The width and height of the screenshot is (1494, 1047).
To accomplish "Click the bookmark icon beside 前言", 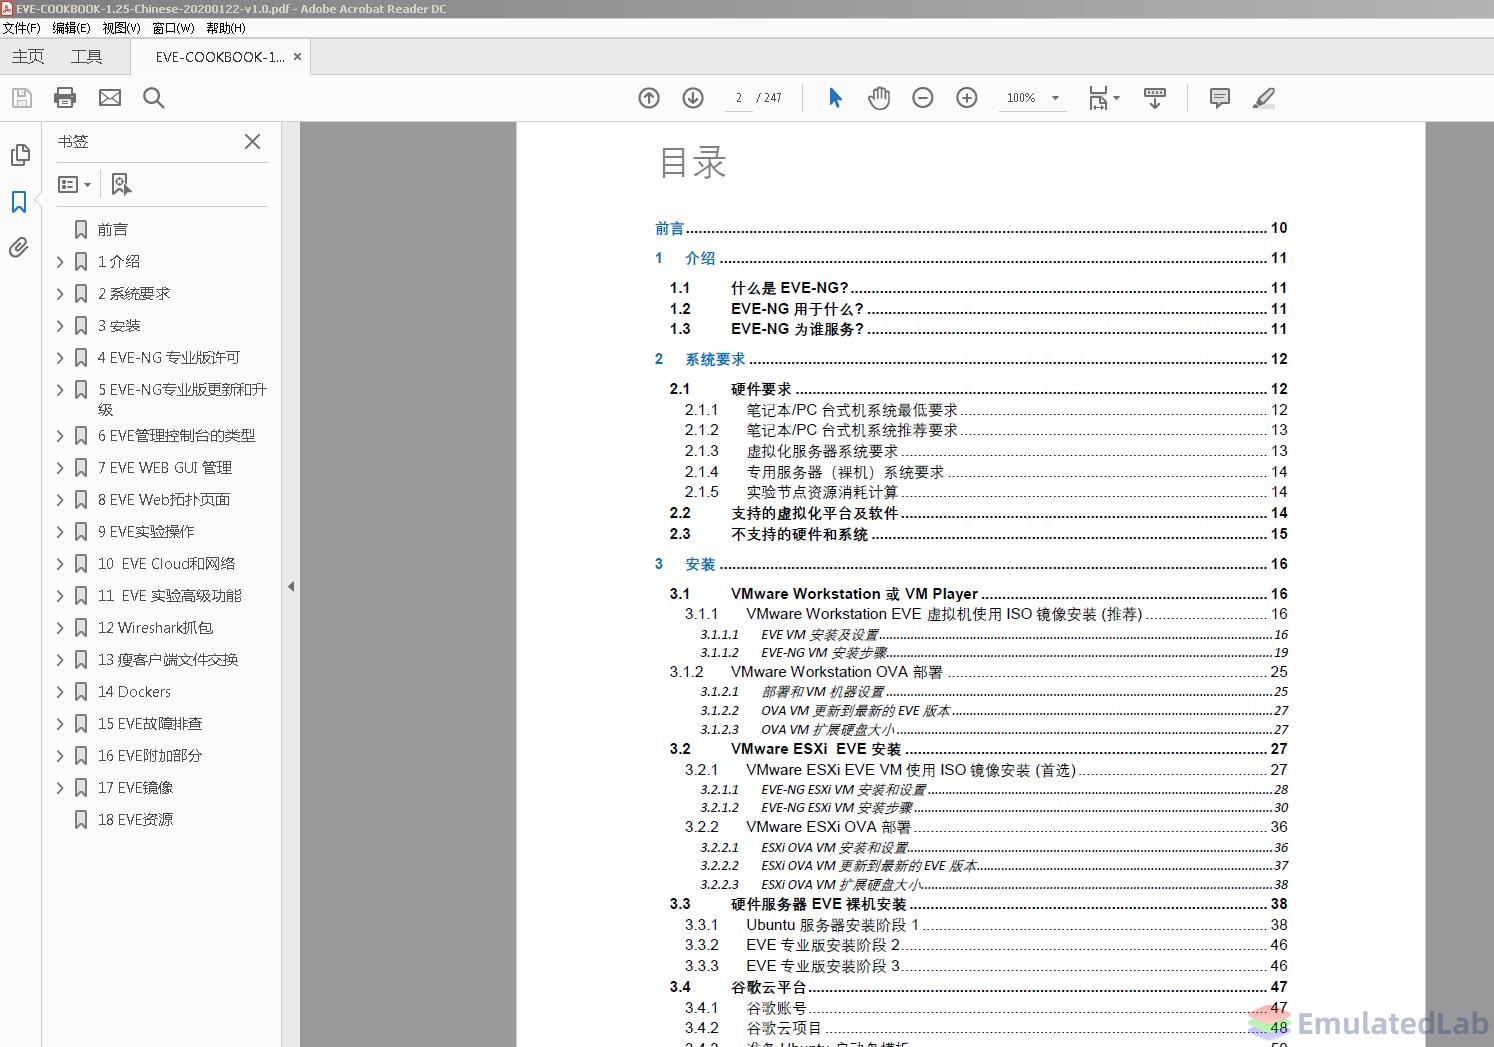I will (81, 230).
